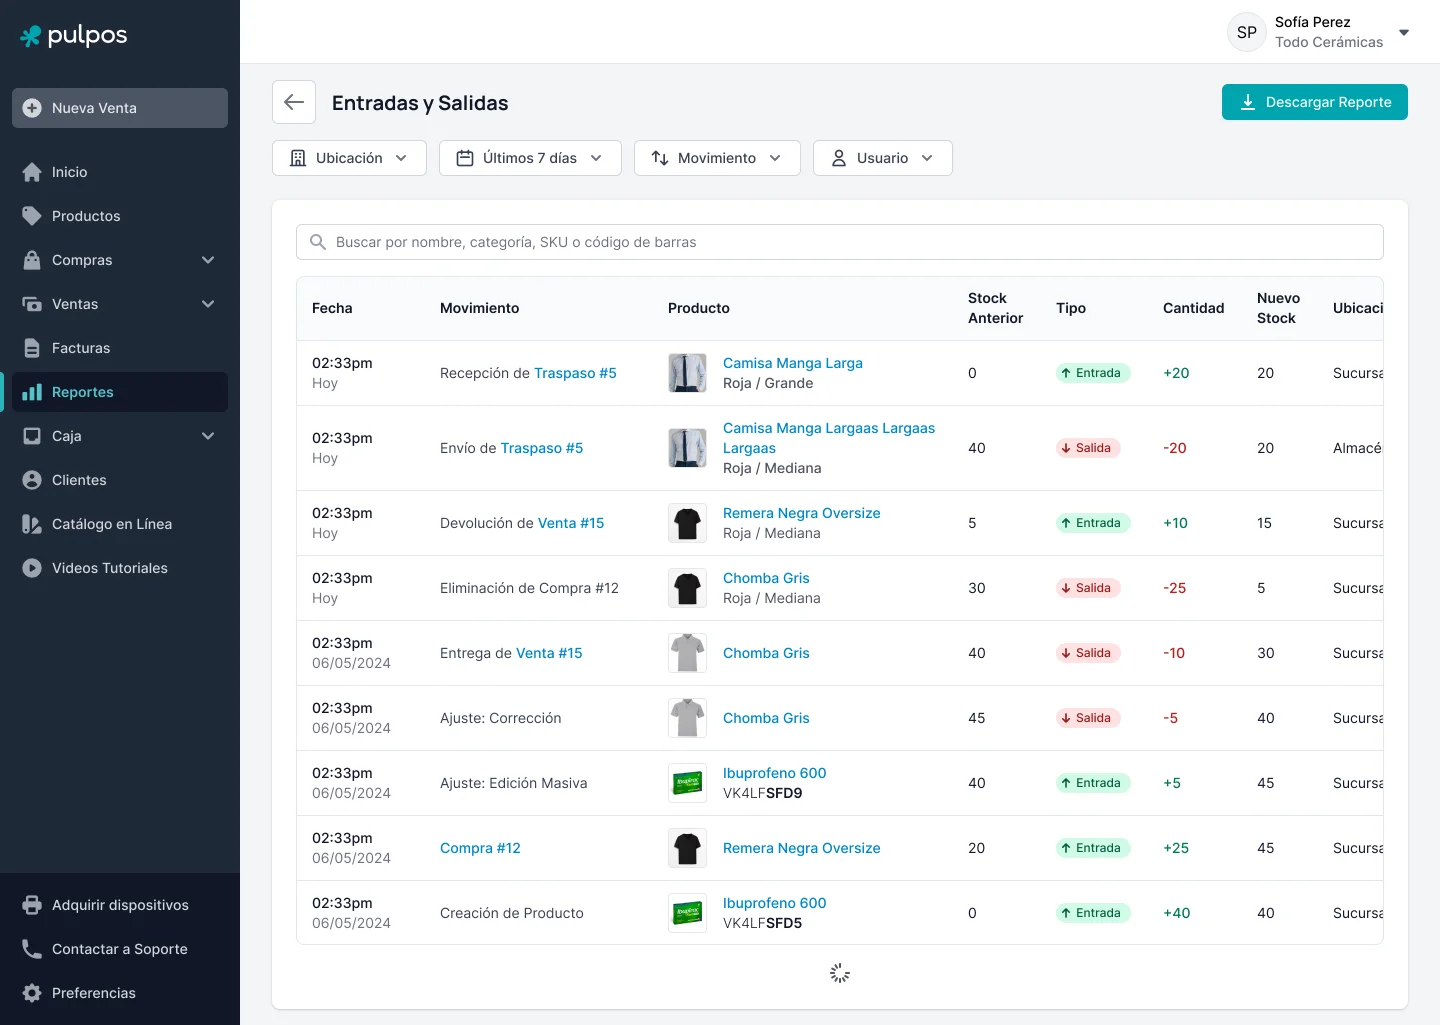Expand the Ventas menu chevron

[x=208, y=304]
